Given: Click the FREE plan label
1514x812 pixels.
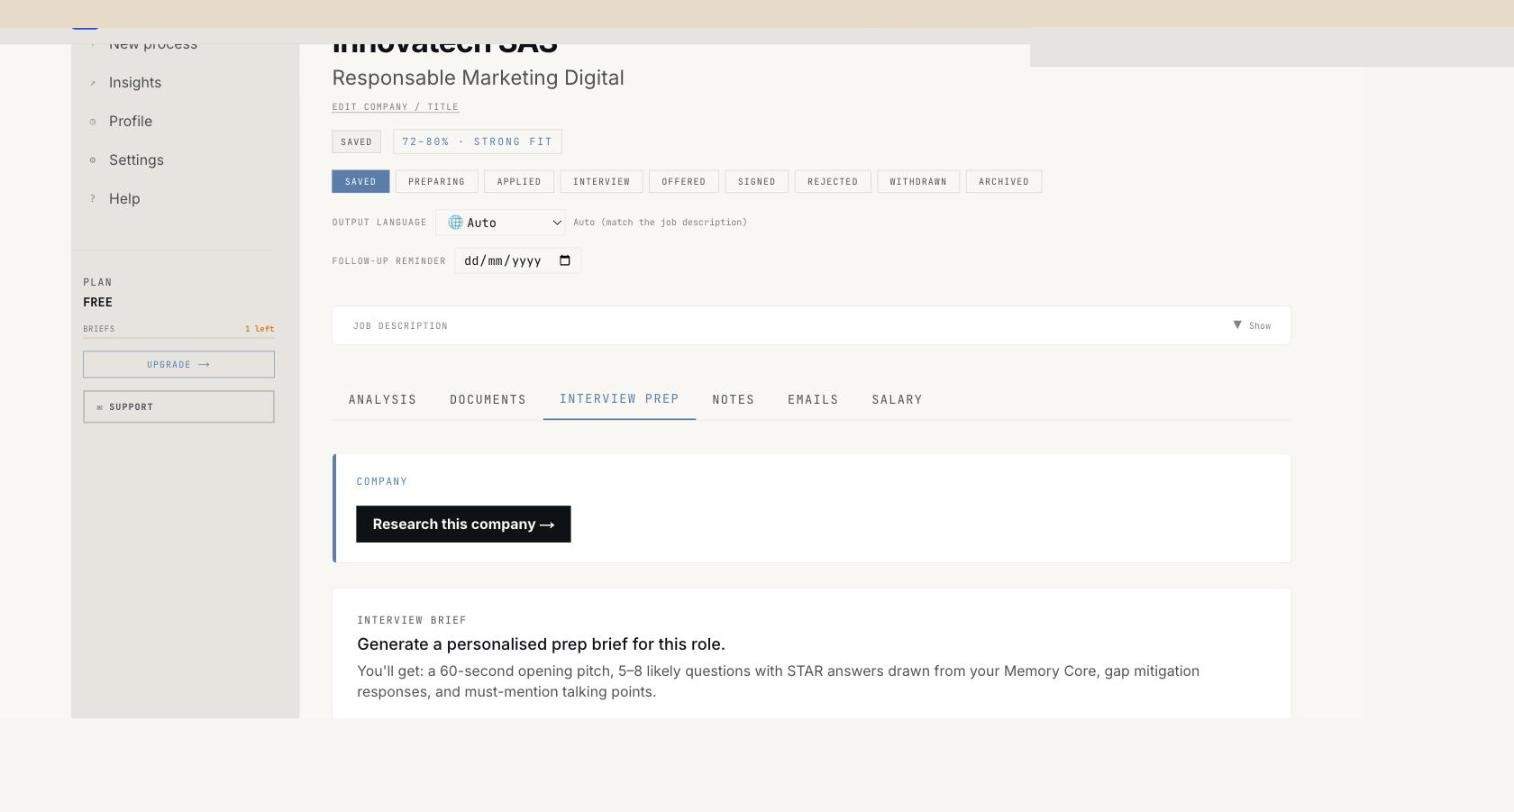Looking at the screenshot, I should pyautogui.click(x=98, y=302).
